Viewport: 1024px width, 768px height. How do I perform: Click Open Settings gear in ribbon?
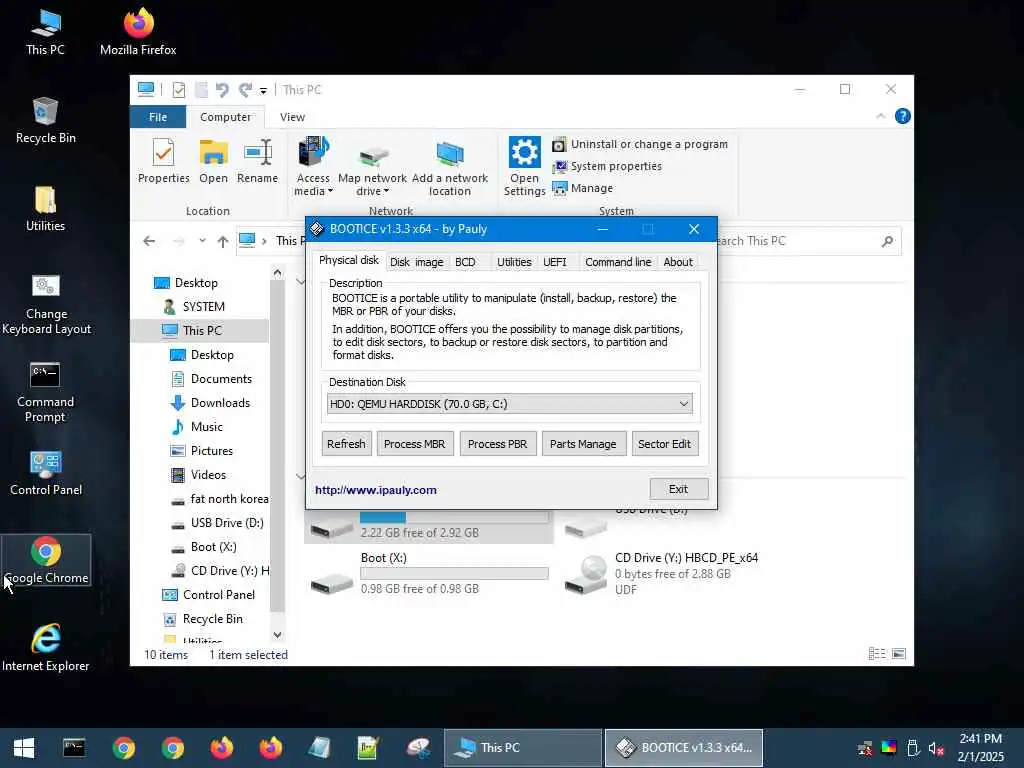(524, 167)
